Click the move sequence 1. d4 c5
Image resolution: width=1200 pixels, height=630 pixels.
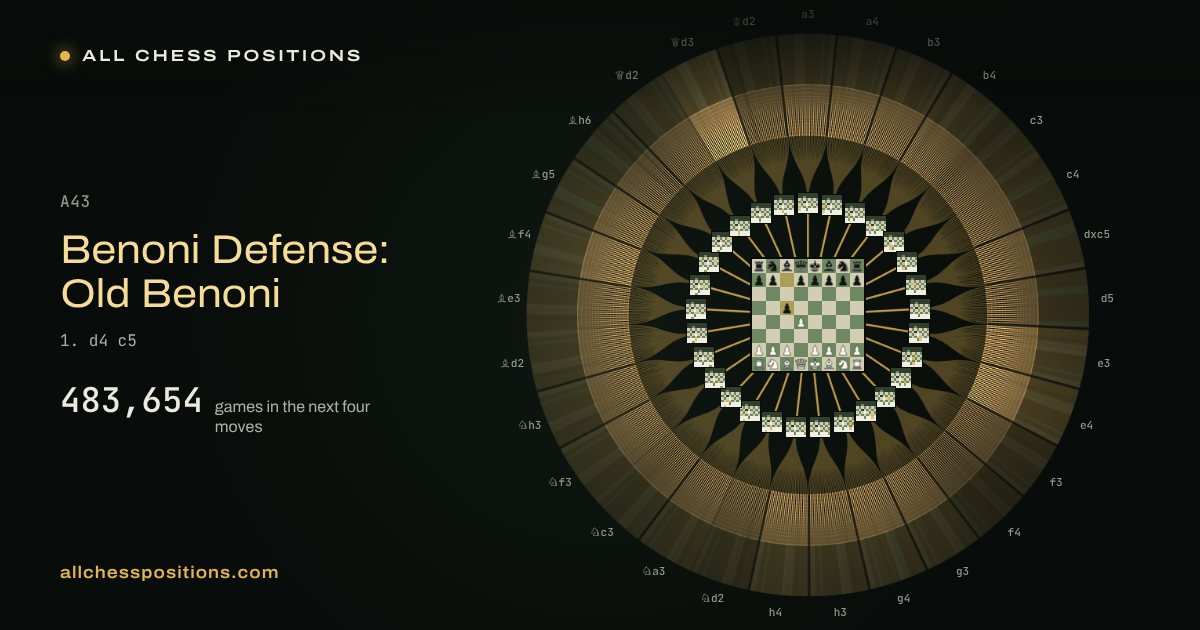[99, 341]
